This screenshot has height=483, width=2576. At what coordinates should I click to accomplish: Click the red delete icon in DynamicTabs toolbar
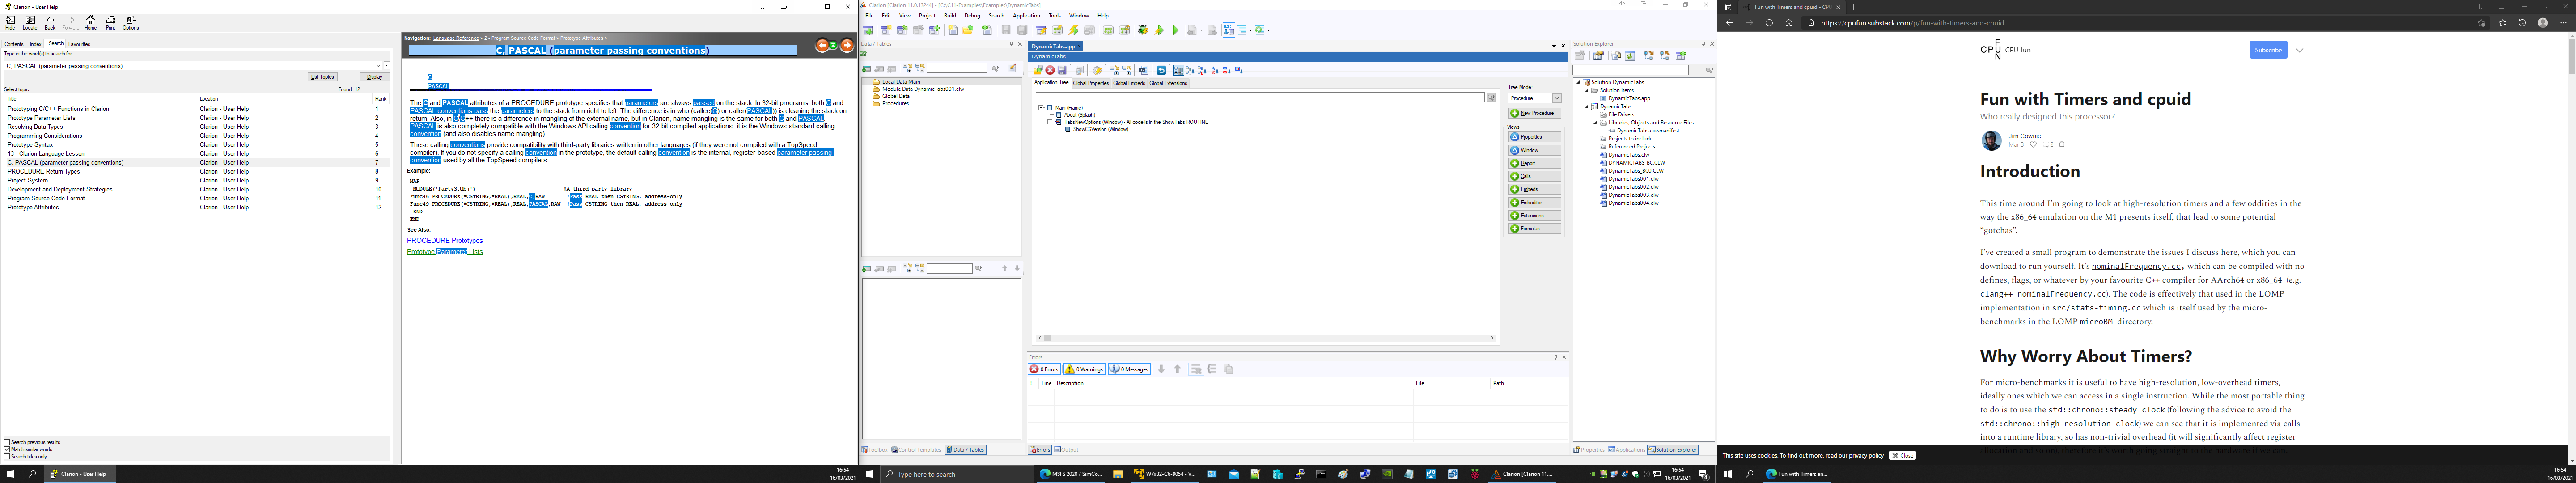pos(1050,70)
